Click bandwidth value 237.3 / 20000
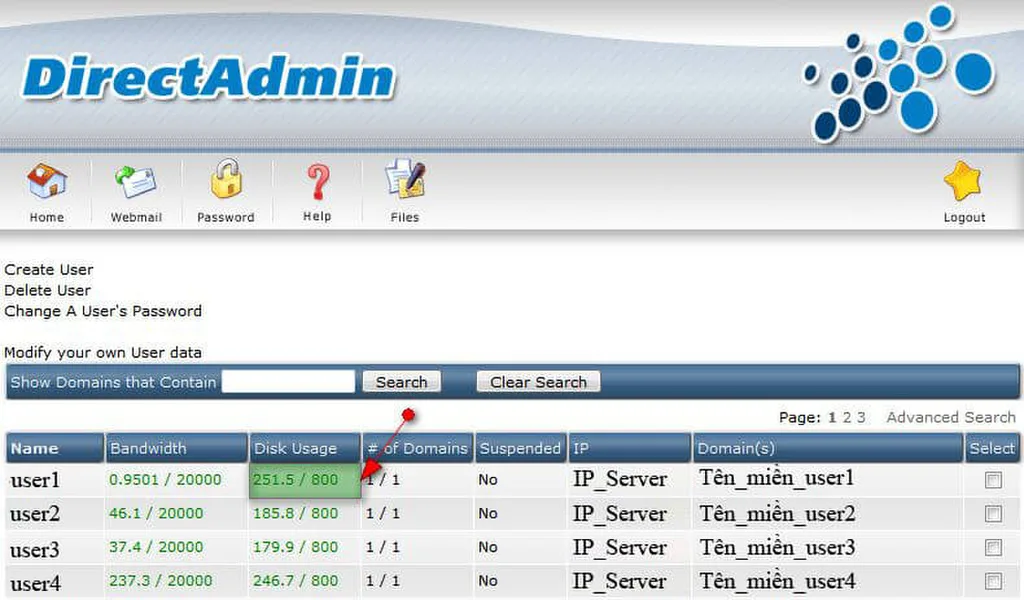The image size is (1024, 600). click(x=161, y=581)
